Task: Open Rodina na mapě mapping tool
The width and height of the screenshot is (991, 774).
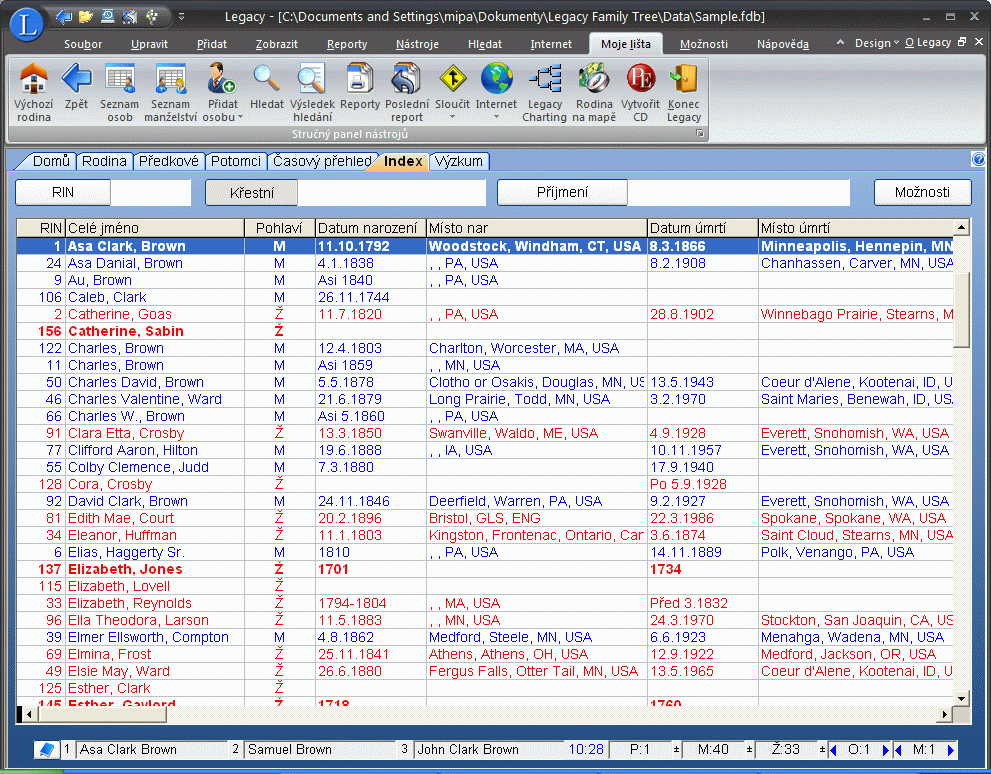Action: tap(594, 92)
